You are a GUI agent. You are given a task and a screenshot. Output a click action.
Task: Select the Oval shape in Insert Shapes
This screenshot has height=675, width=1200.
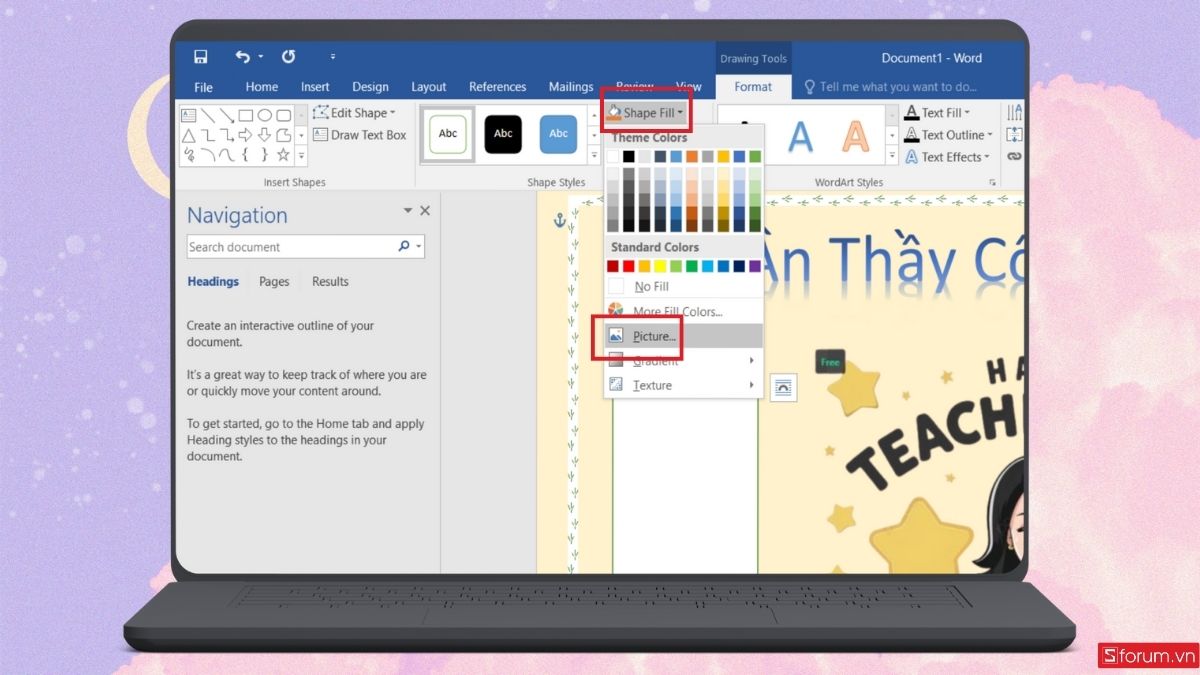click(x=266, y=115)
